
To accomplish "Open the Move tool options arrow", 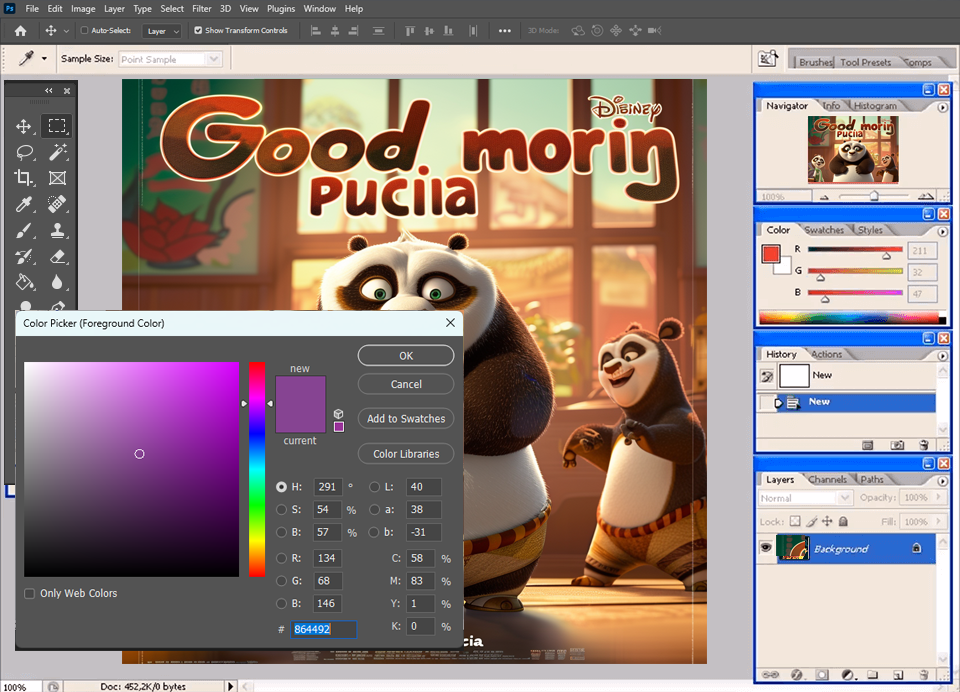I will click(66, 31).
